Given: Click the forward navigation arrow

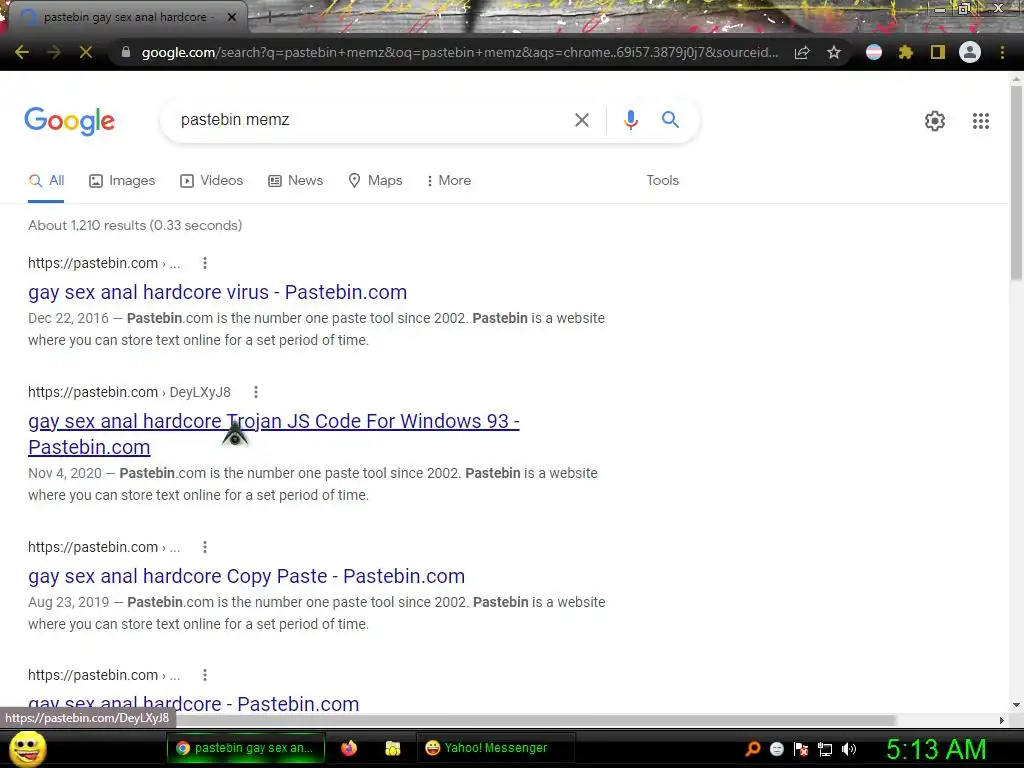Looking at the screenshot, I should click(54, 52).
